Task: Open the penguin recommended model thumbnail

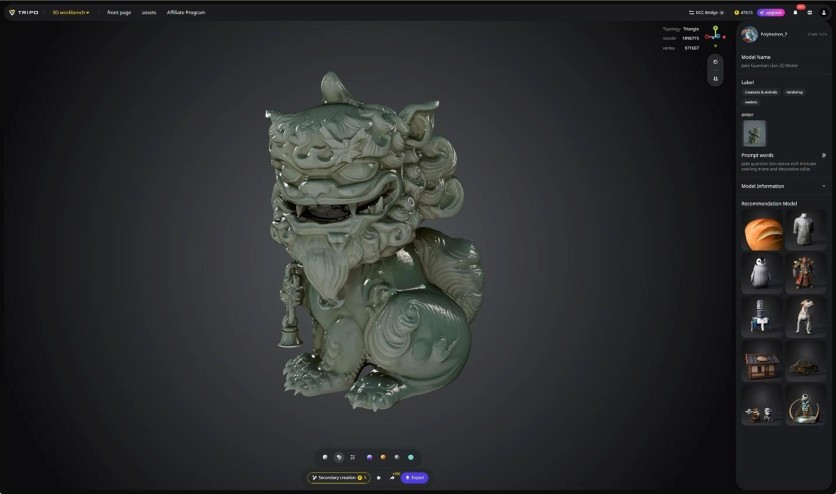Action: tap(761, 273)
